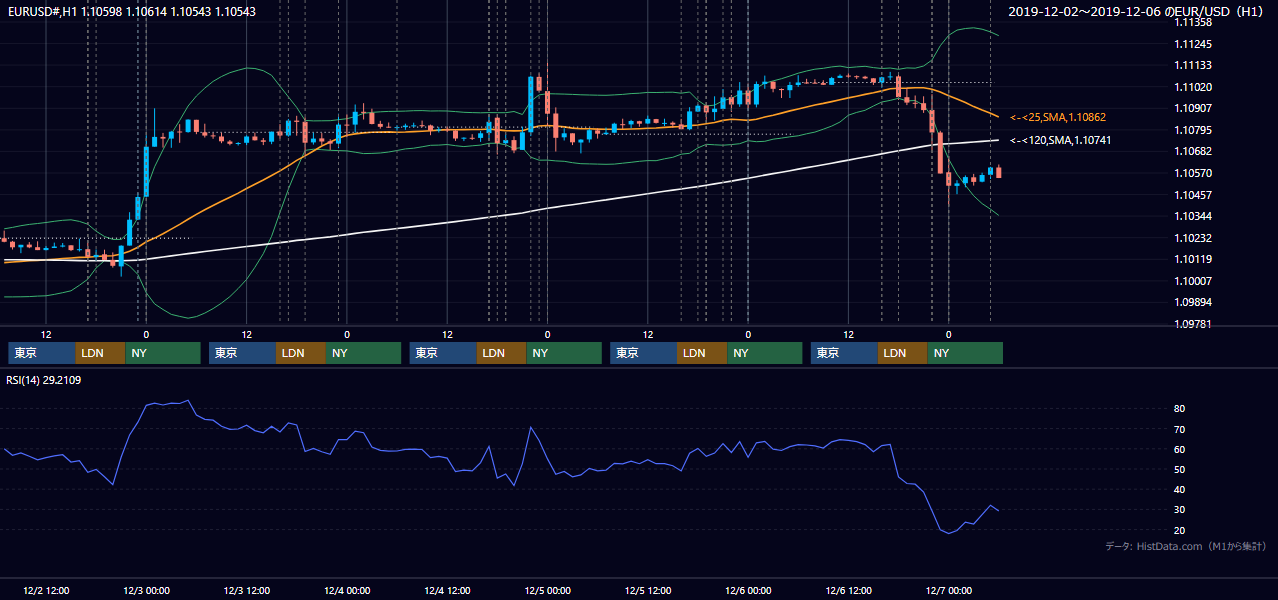Image resolution: width=1278 pixels, height=600 pixels.
Task: Click the 12/5 00:00 time axis label
Action: click(547, 590)
